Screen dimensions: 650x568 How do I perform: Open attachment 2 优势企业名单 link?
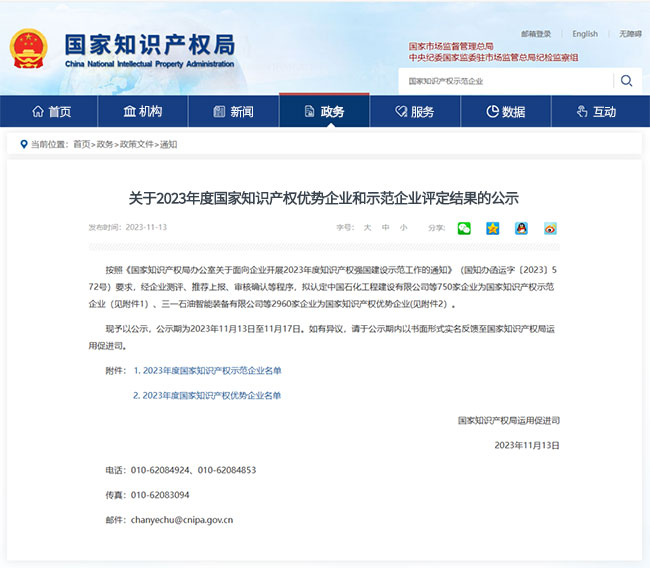pyautogui.click(x=207, y=395)
